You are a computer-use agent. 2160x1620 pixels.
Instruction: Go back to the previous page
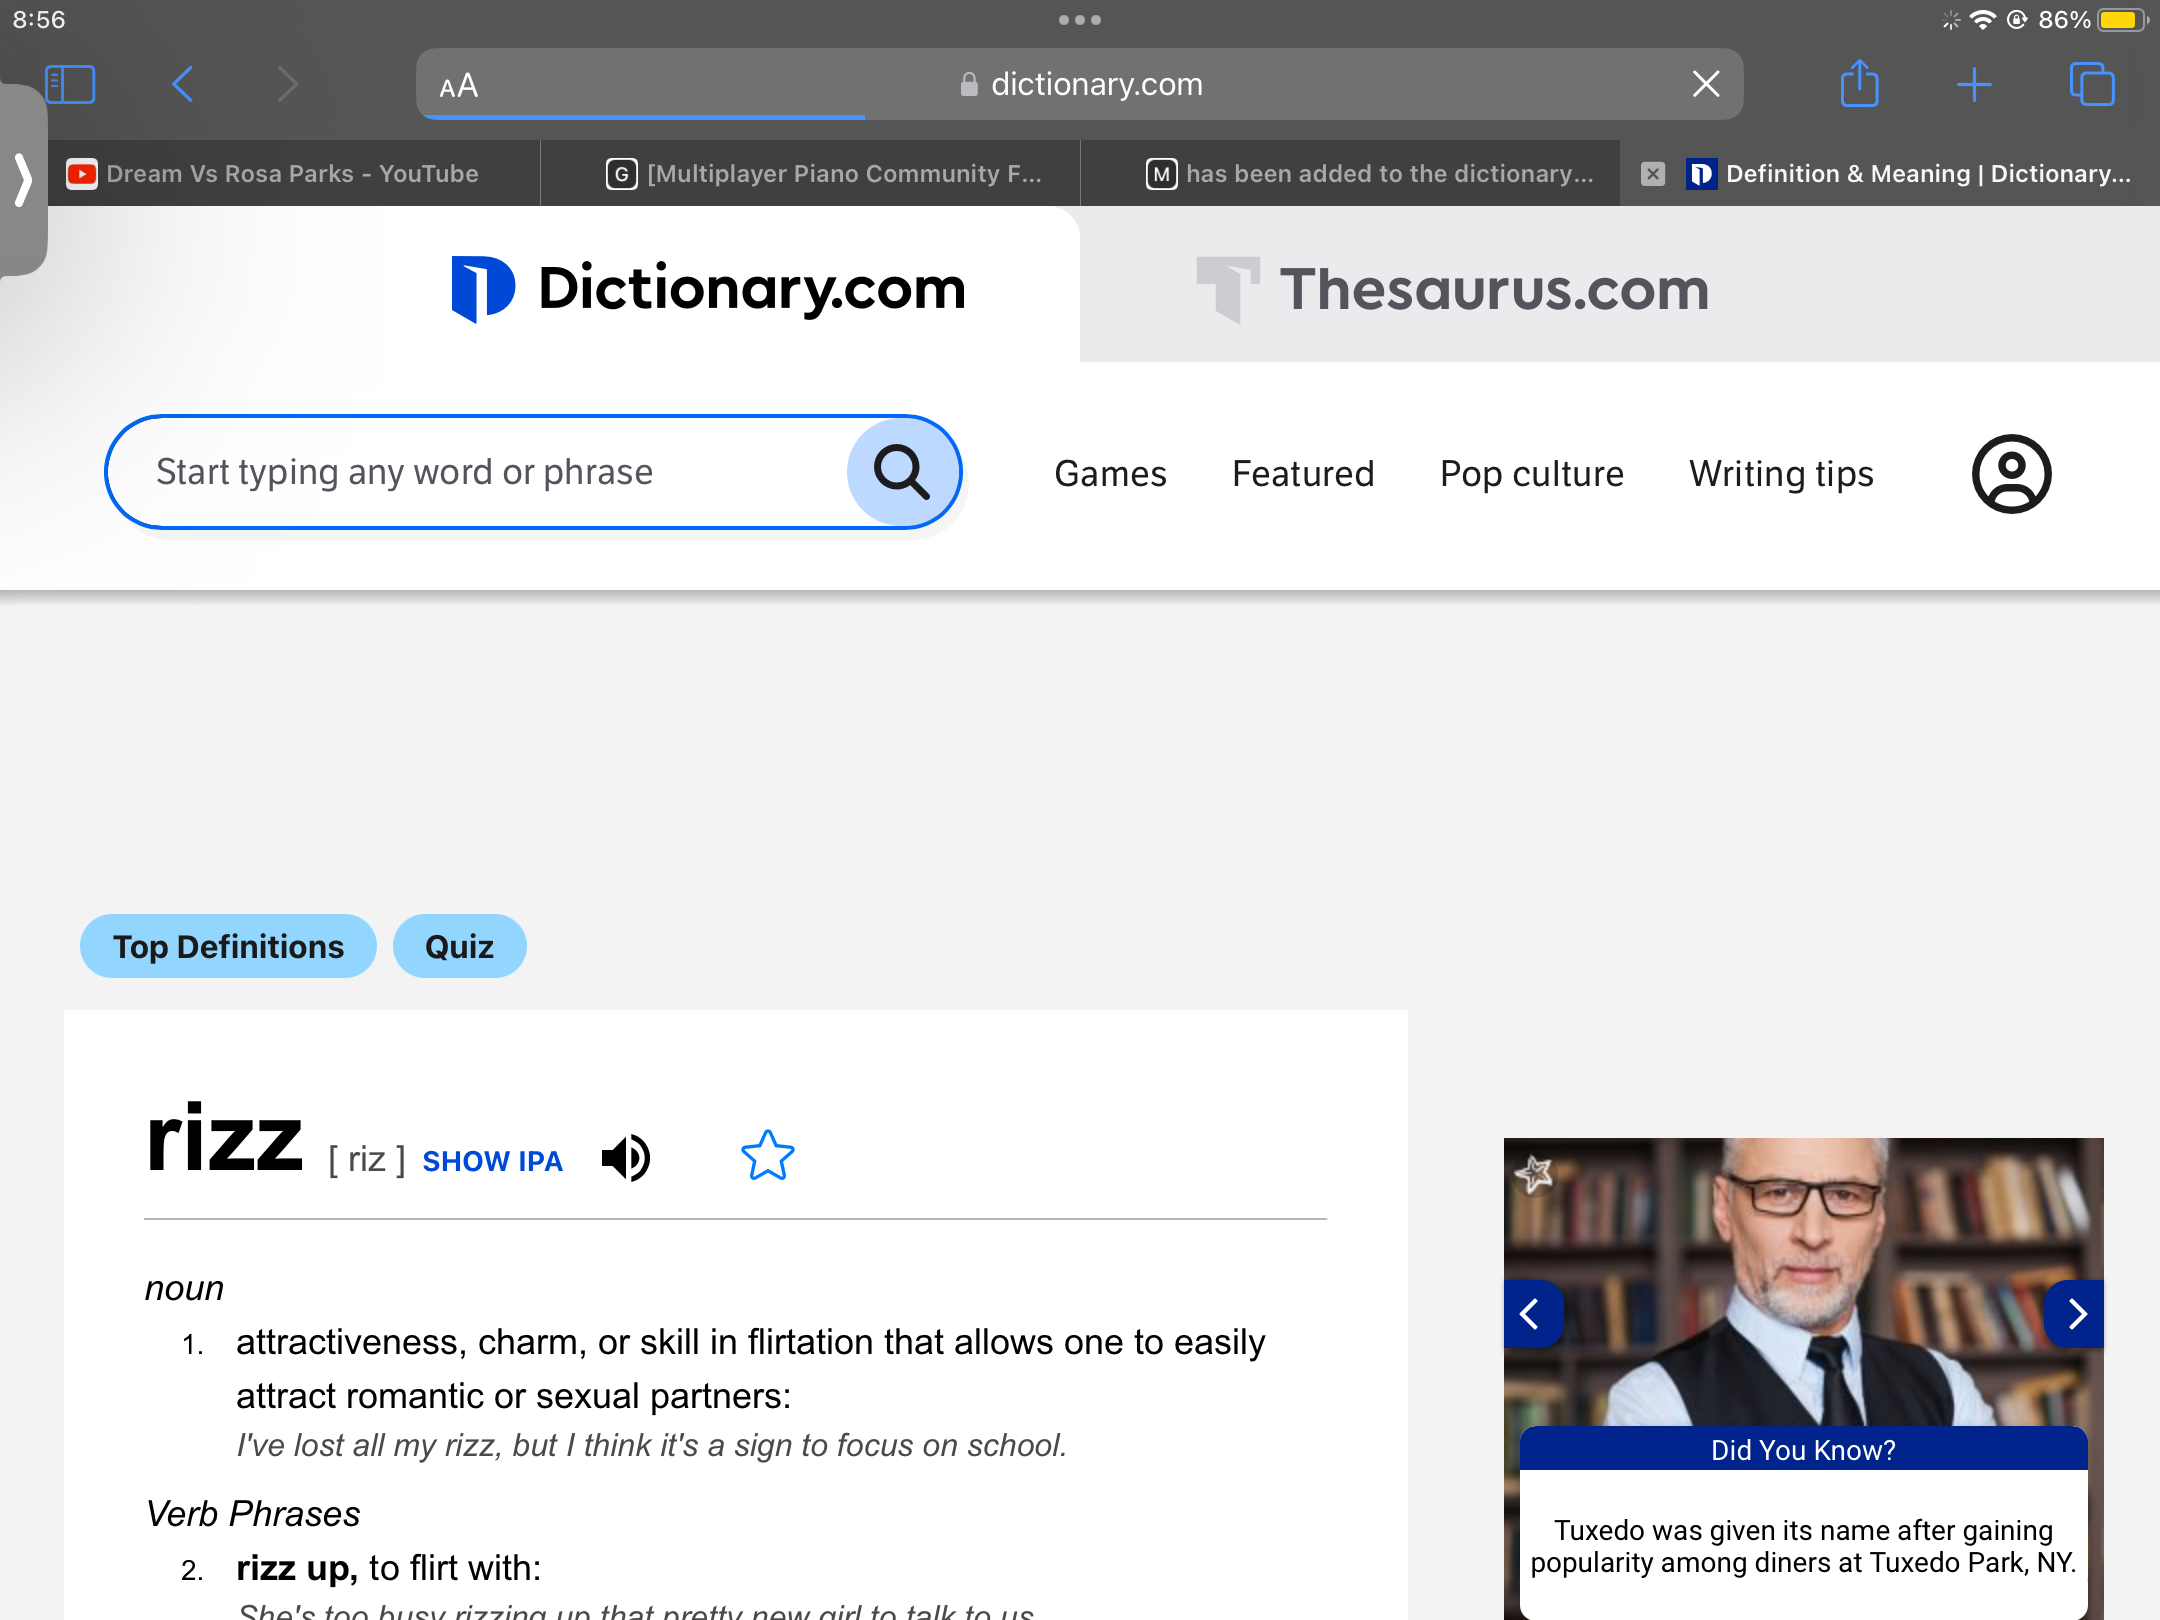pos(182,84)
